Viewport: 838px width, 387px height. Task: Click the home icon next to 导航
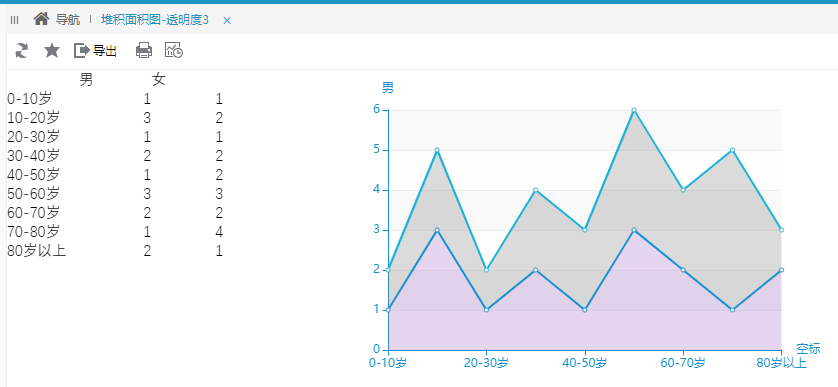pos(41,20)
